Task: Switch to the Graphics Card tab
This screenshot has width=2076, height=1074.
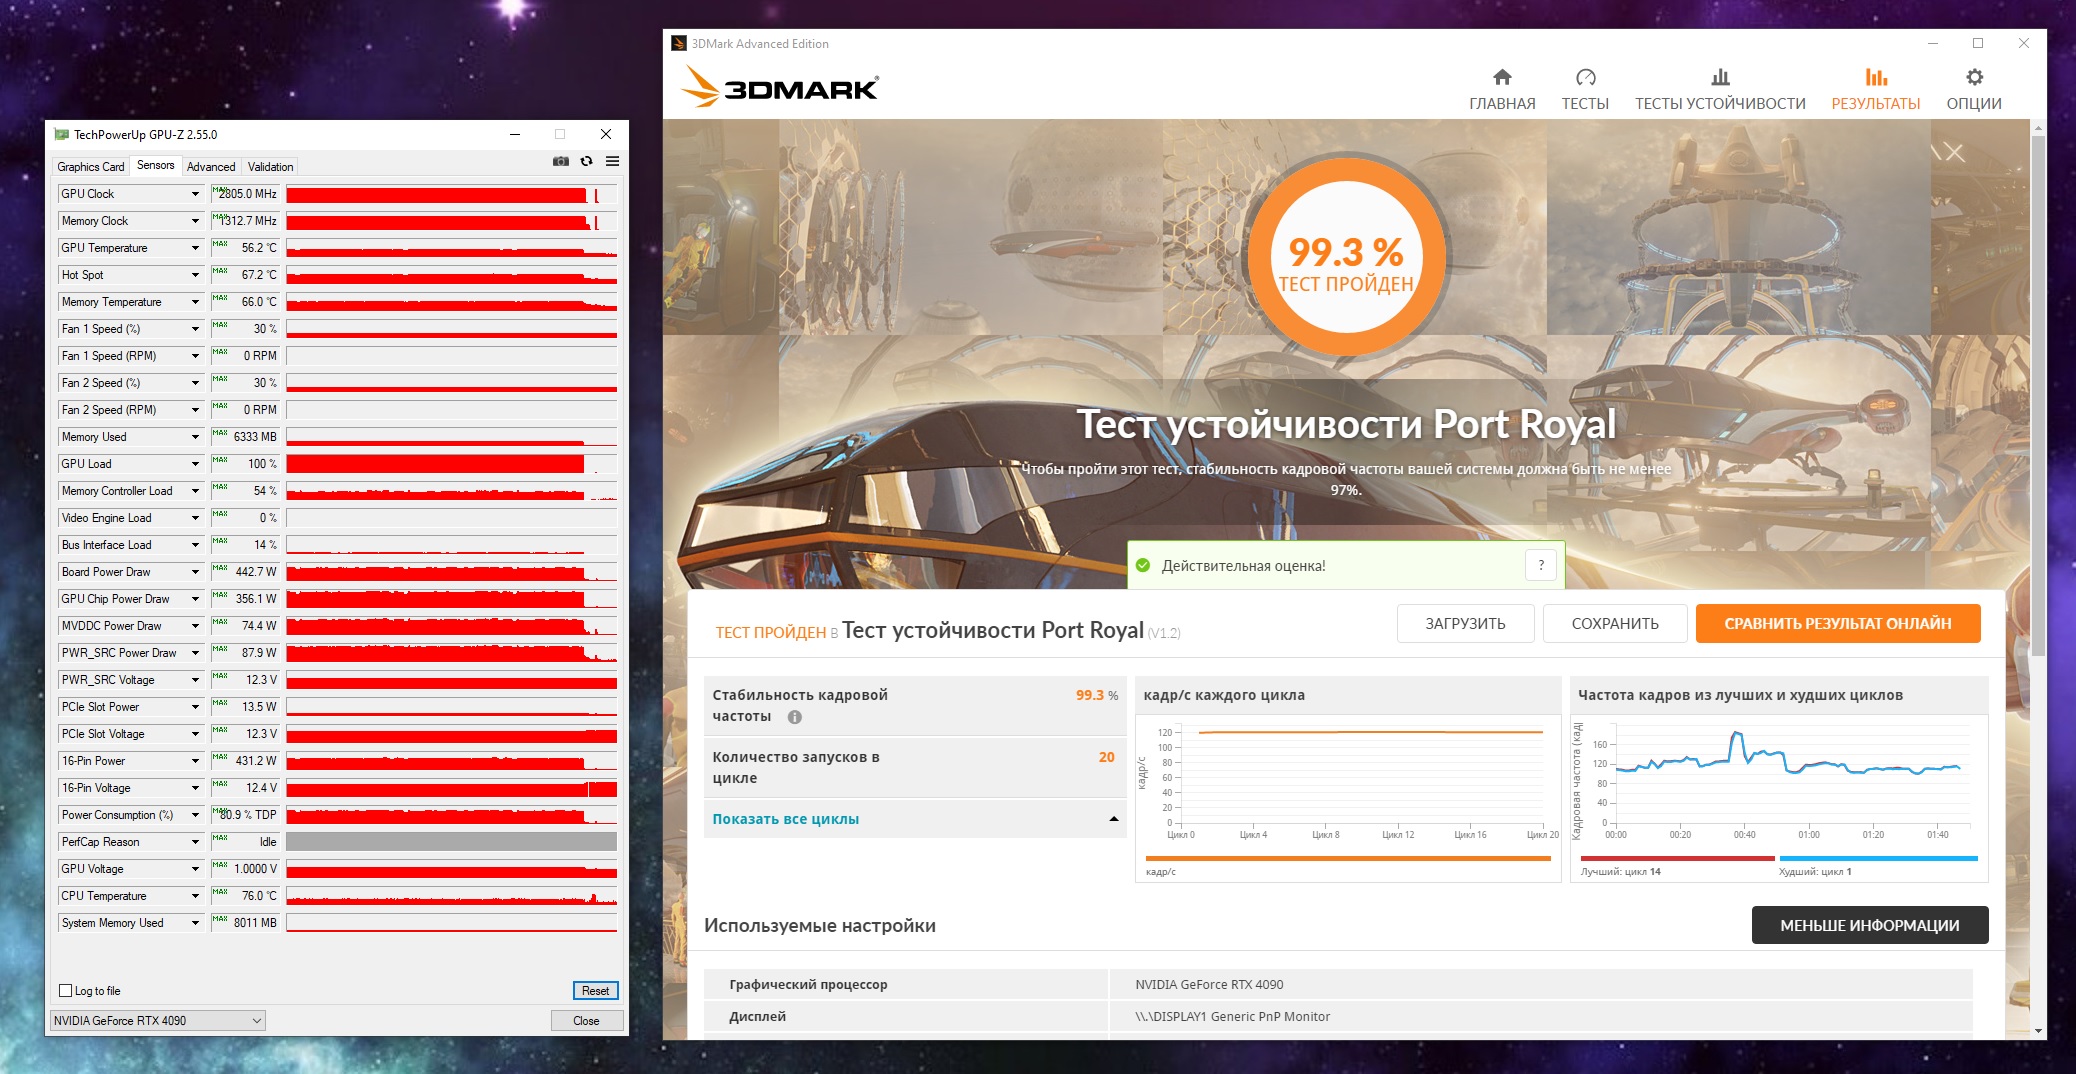Action: (91, 167)
